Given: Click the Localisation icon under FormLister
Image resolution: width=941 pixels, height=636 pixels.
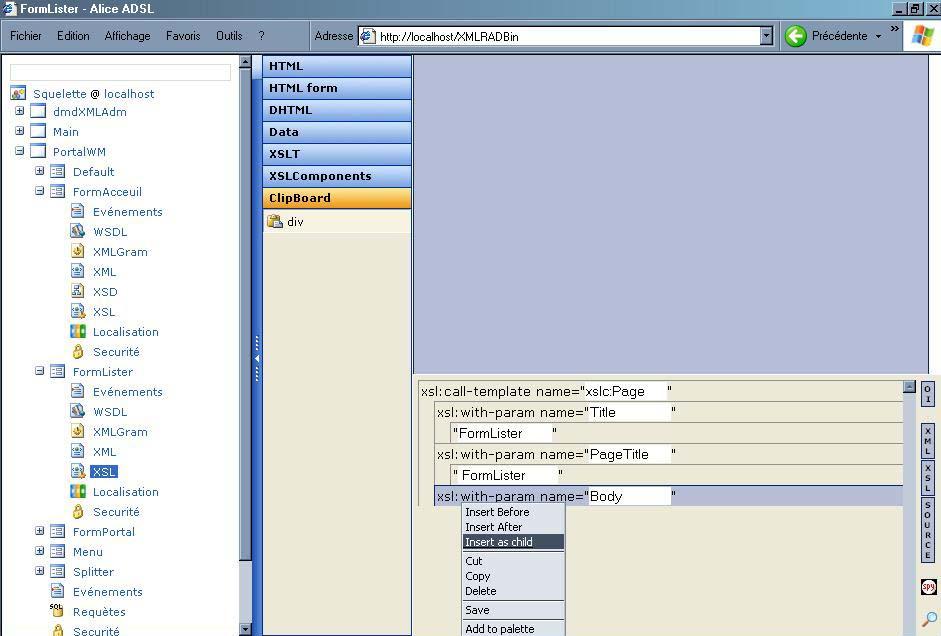Looking at the screenshot, I should click(78, 491).
